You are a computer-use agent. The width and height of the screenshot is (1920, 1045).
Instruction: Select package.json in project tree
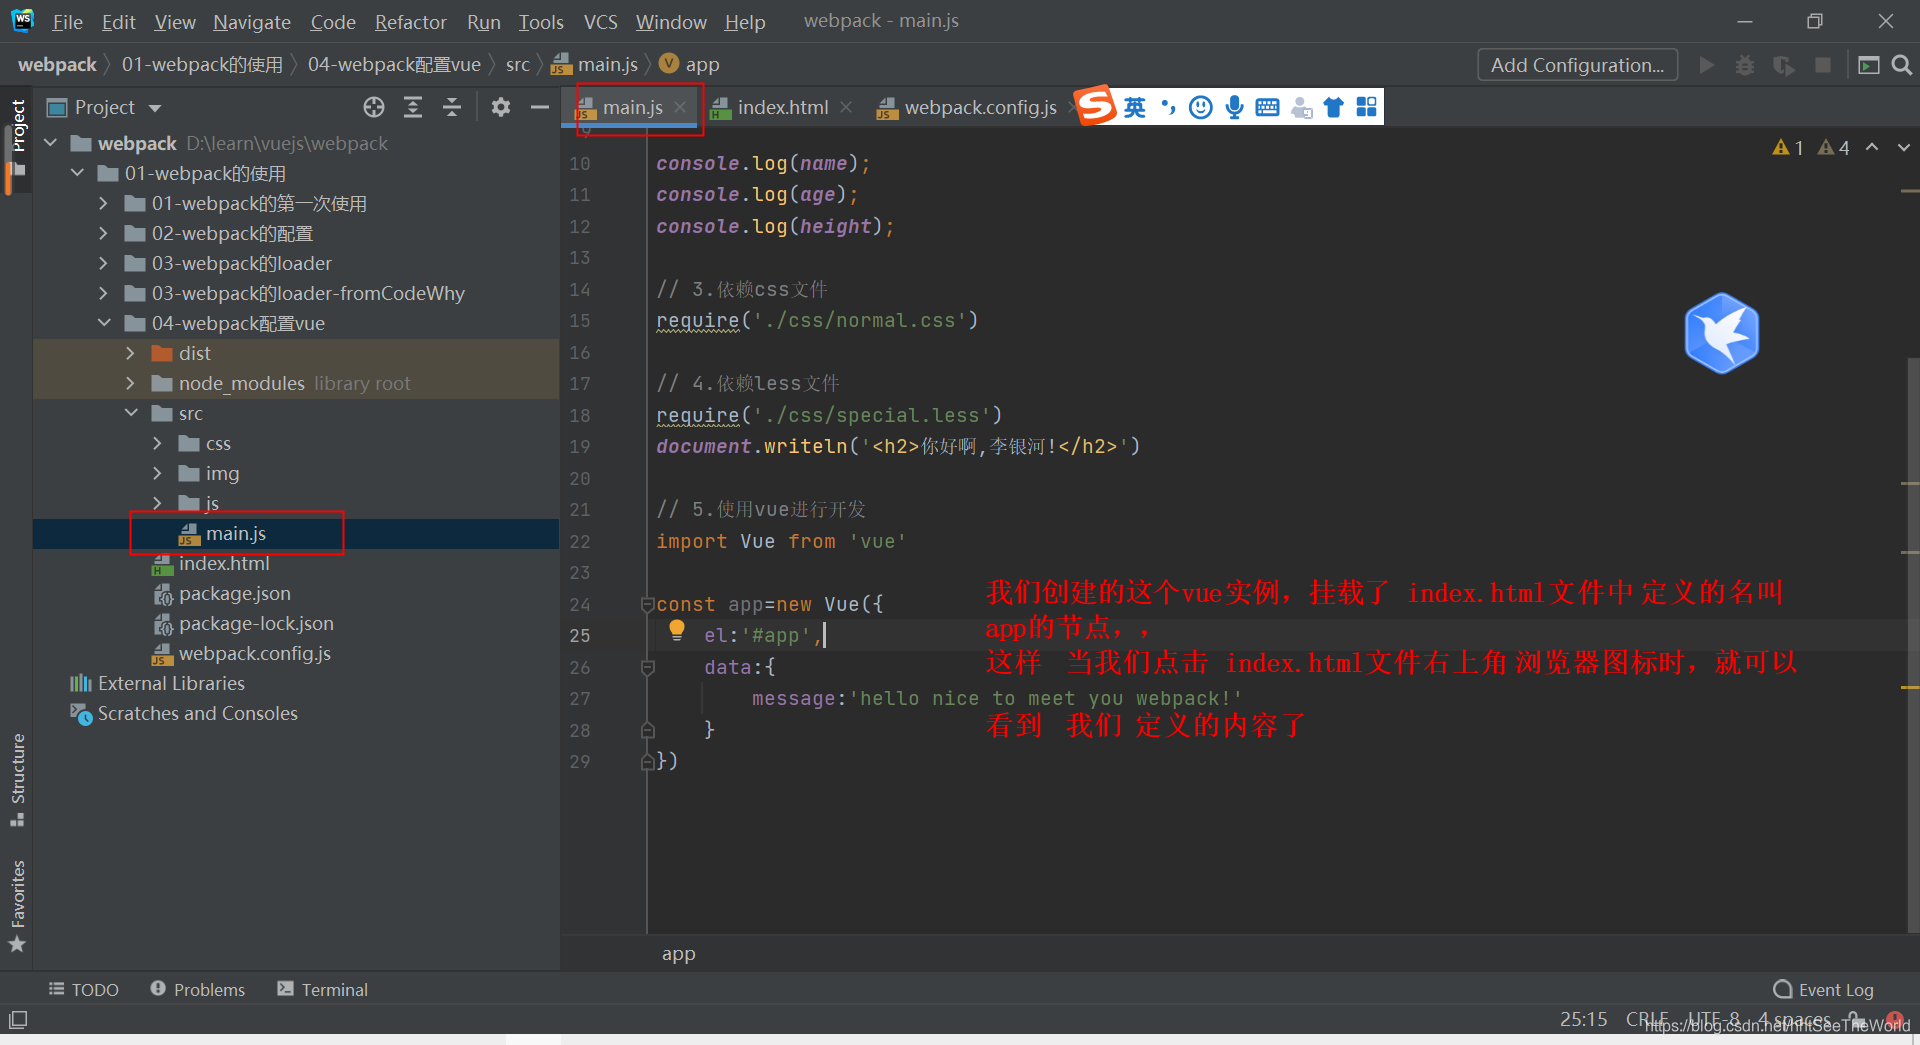(x=234, y=593)
